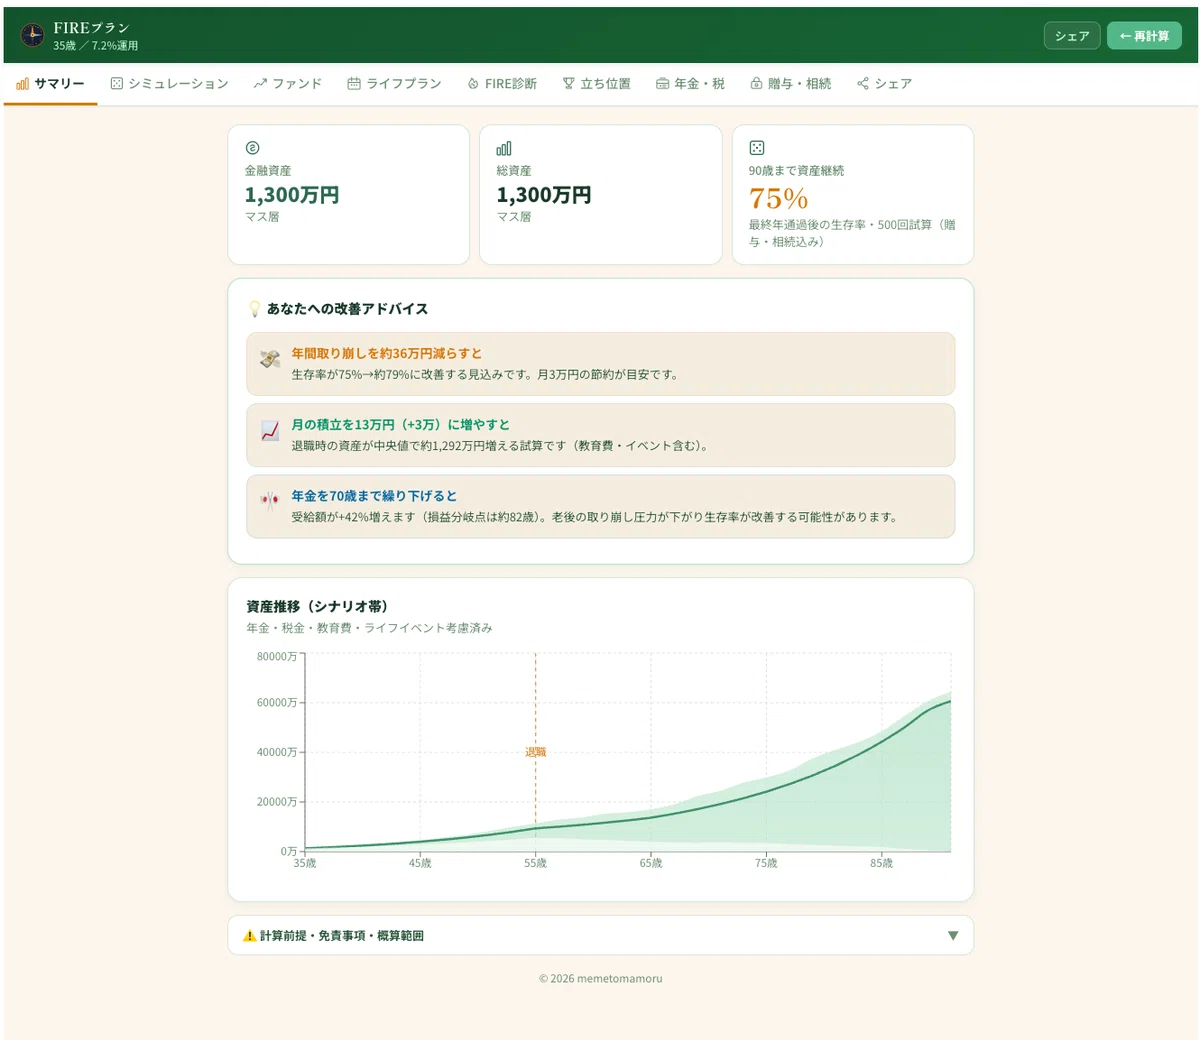
Task: Click the 1,300万円 value under 金融資産
Action: coord(292,195)
